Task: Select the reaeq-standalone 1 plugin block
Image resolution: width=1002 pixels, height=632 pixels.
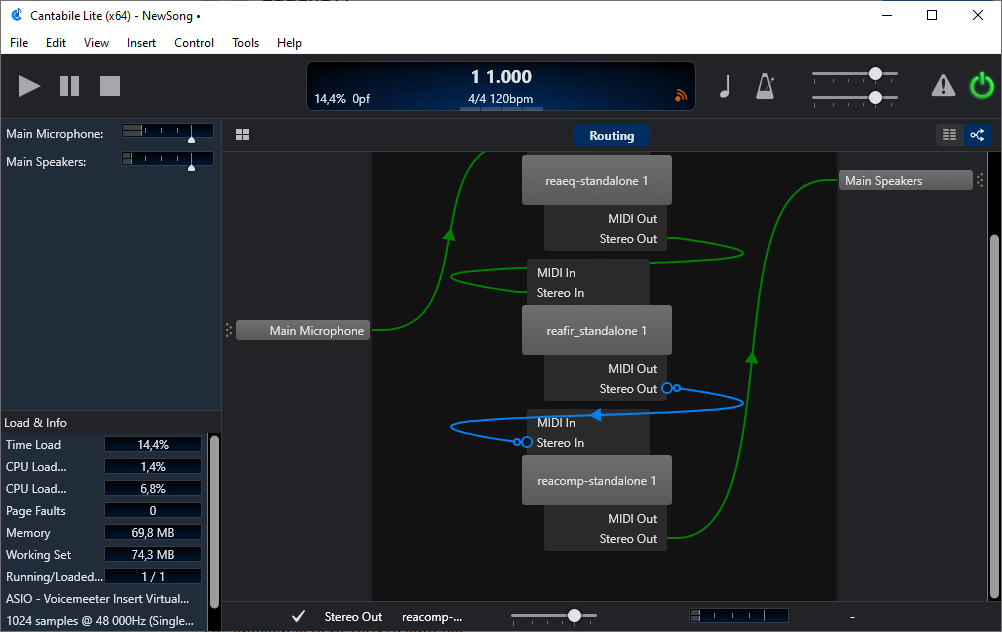Action: [x=597, y=180]
